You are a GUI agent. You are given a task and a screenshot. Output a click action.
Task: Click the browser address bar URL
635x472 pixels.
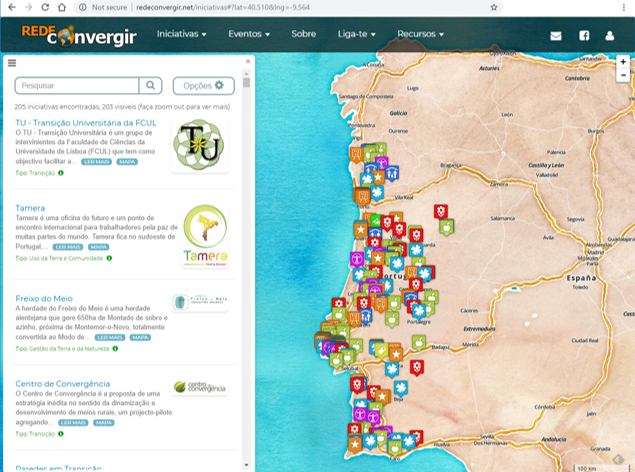223,7
